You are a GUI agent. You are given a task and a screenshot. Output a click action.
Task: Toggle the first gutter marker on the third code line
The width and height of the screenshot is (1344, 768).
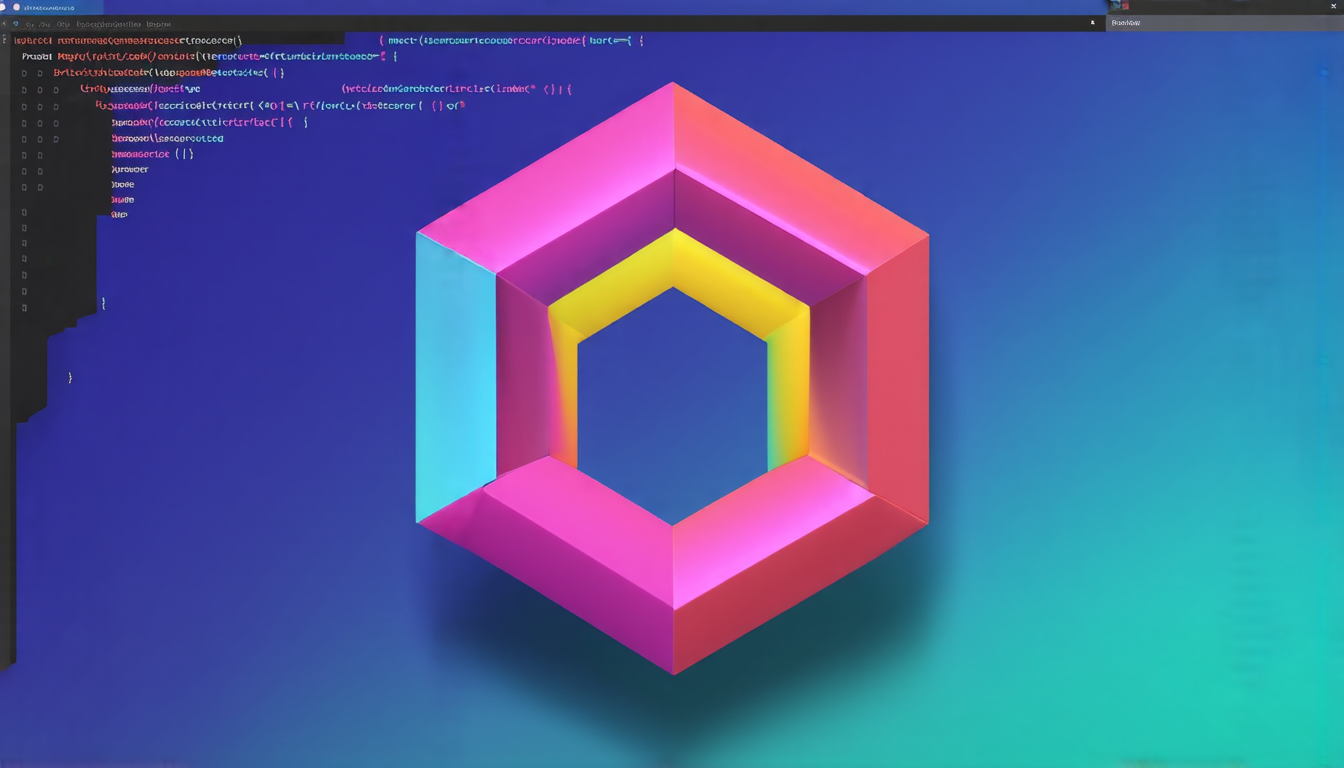pyautogui.click(x=24, y=73)
